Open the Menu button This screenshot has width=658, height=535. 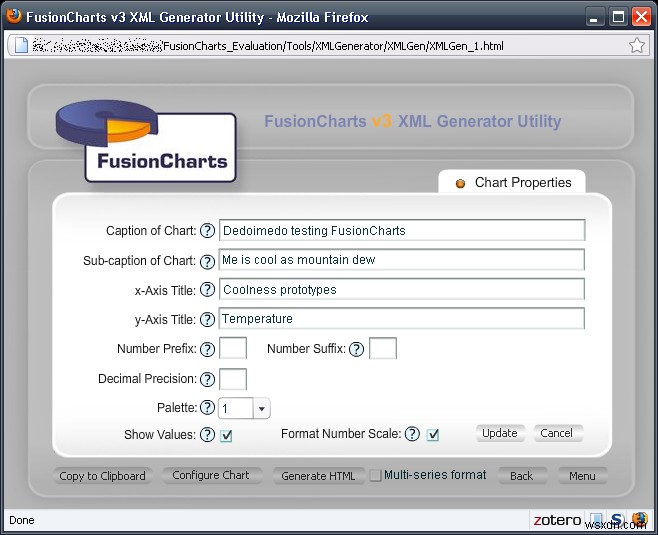pos(582,476)
